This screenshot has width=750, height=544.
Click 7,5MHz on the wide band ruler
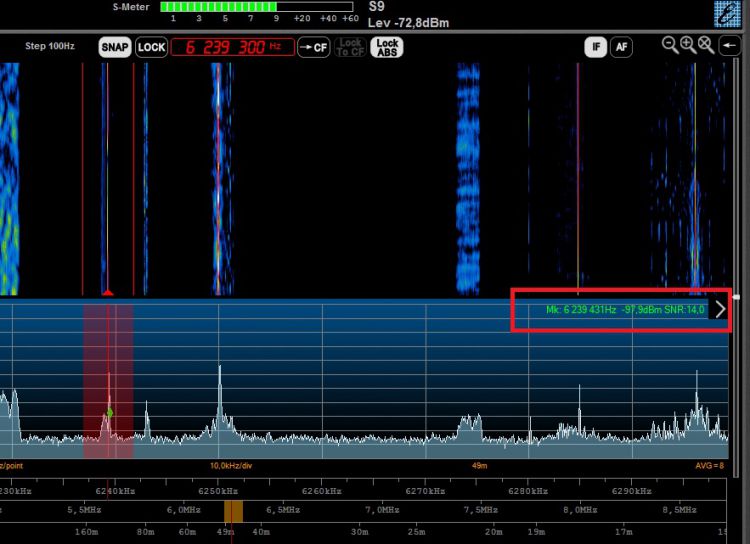(481, 510)
